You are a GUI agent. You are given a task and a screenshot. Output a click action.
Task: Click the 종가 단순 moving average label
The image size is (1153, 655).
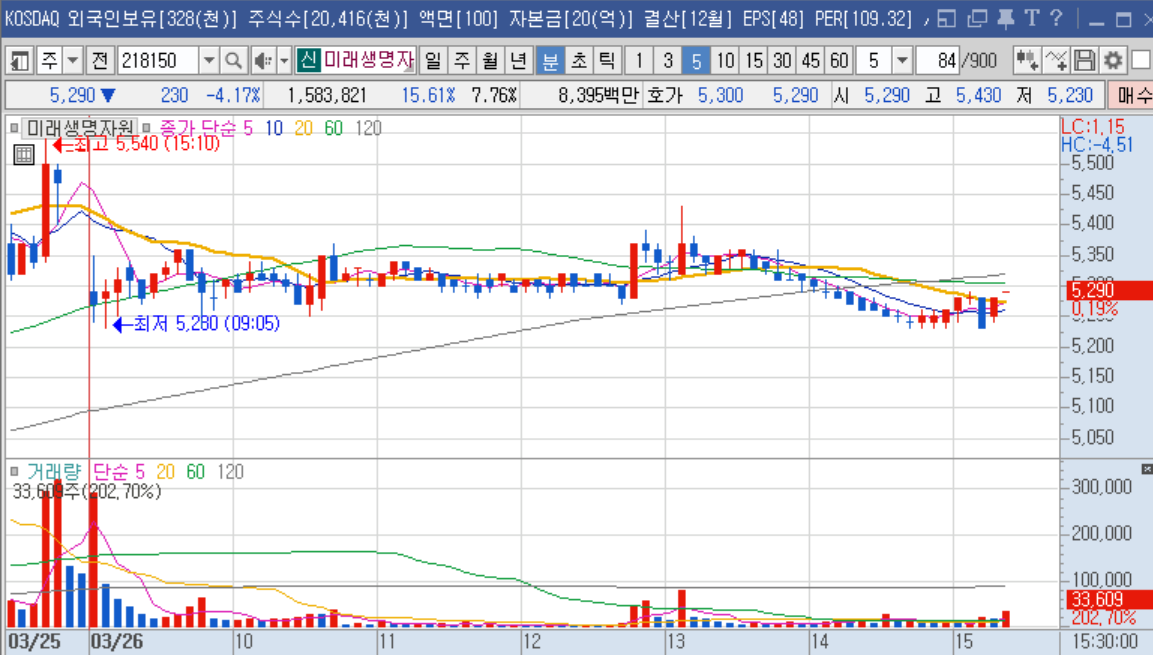tap(198, 128)
